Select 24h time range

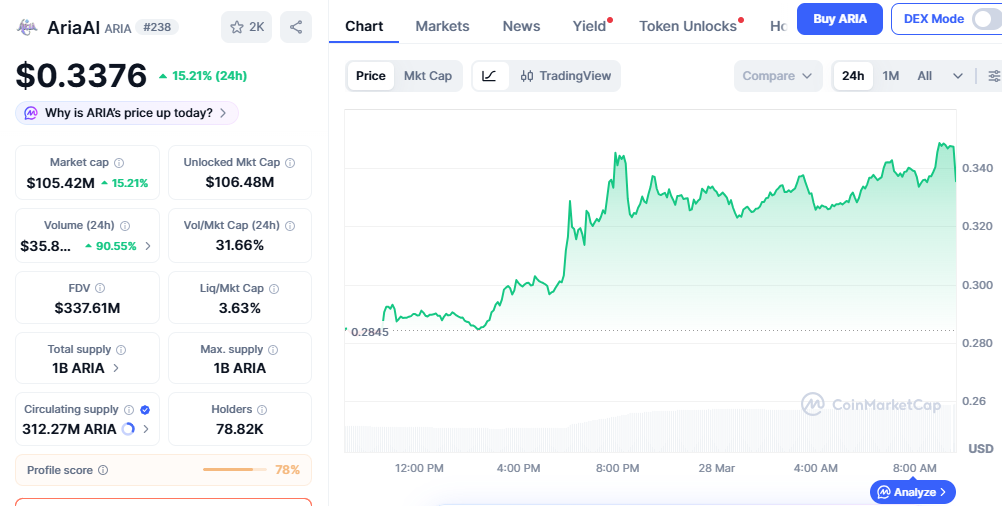pos(853,76)
